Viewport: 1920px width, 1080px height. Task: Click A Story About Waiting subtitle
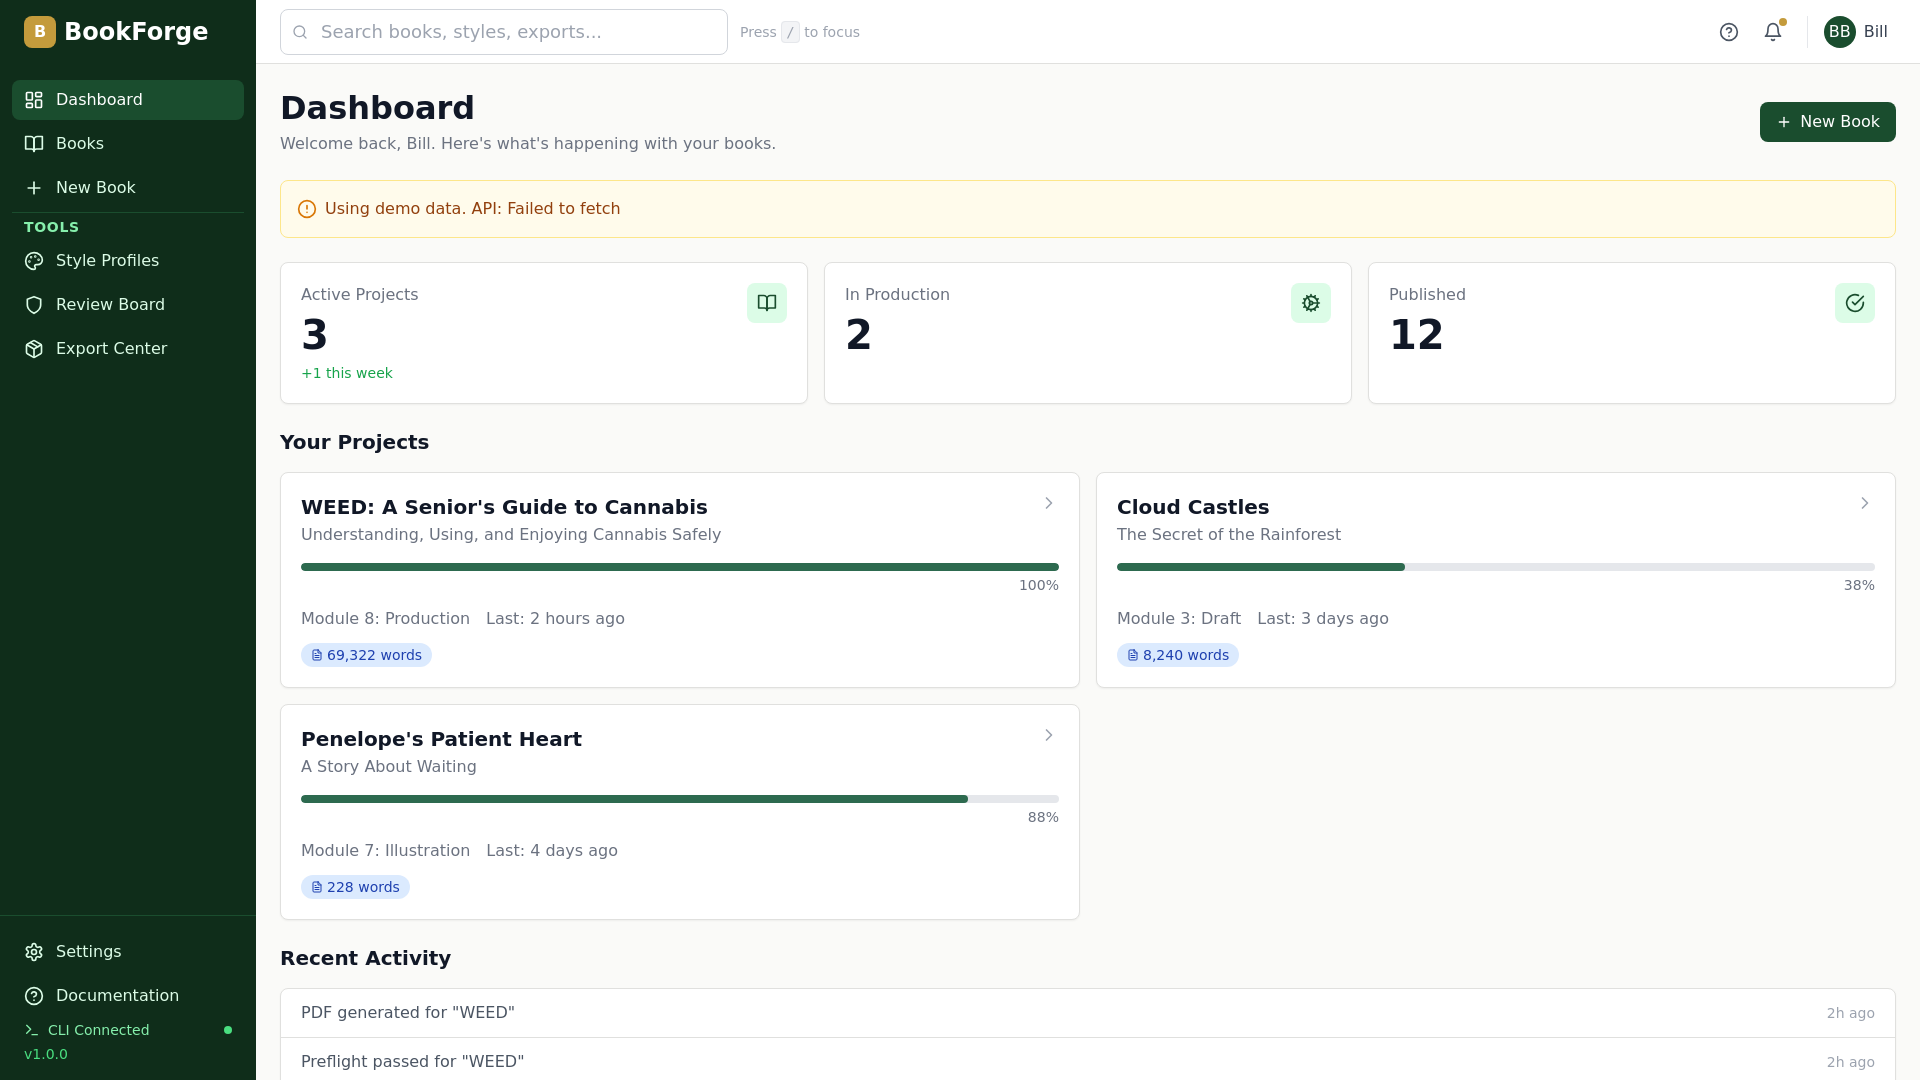[x=389, y=767]
